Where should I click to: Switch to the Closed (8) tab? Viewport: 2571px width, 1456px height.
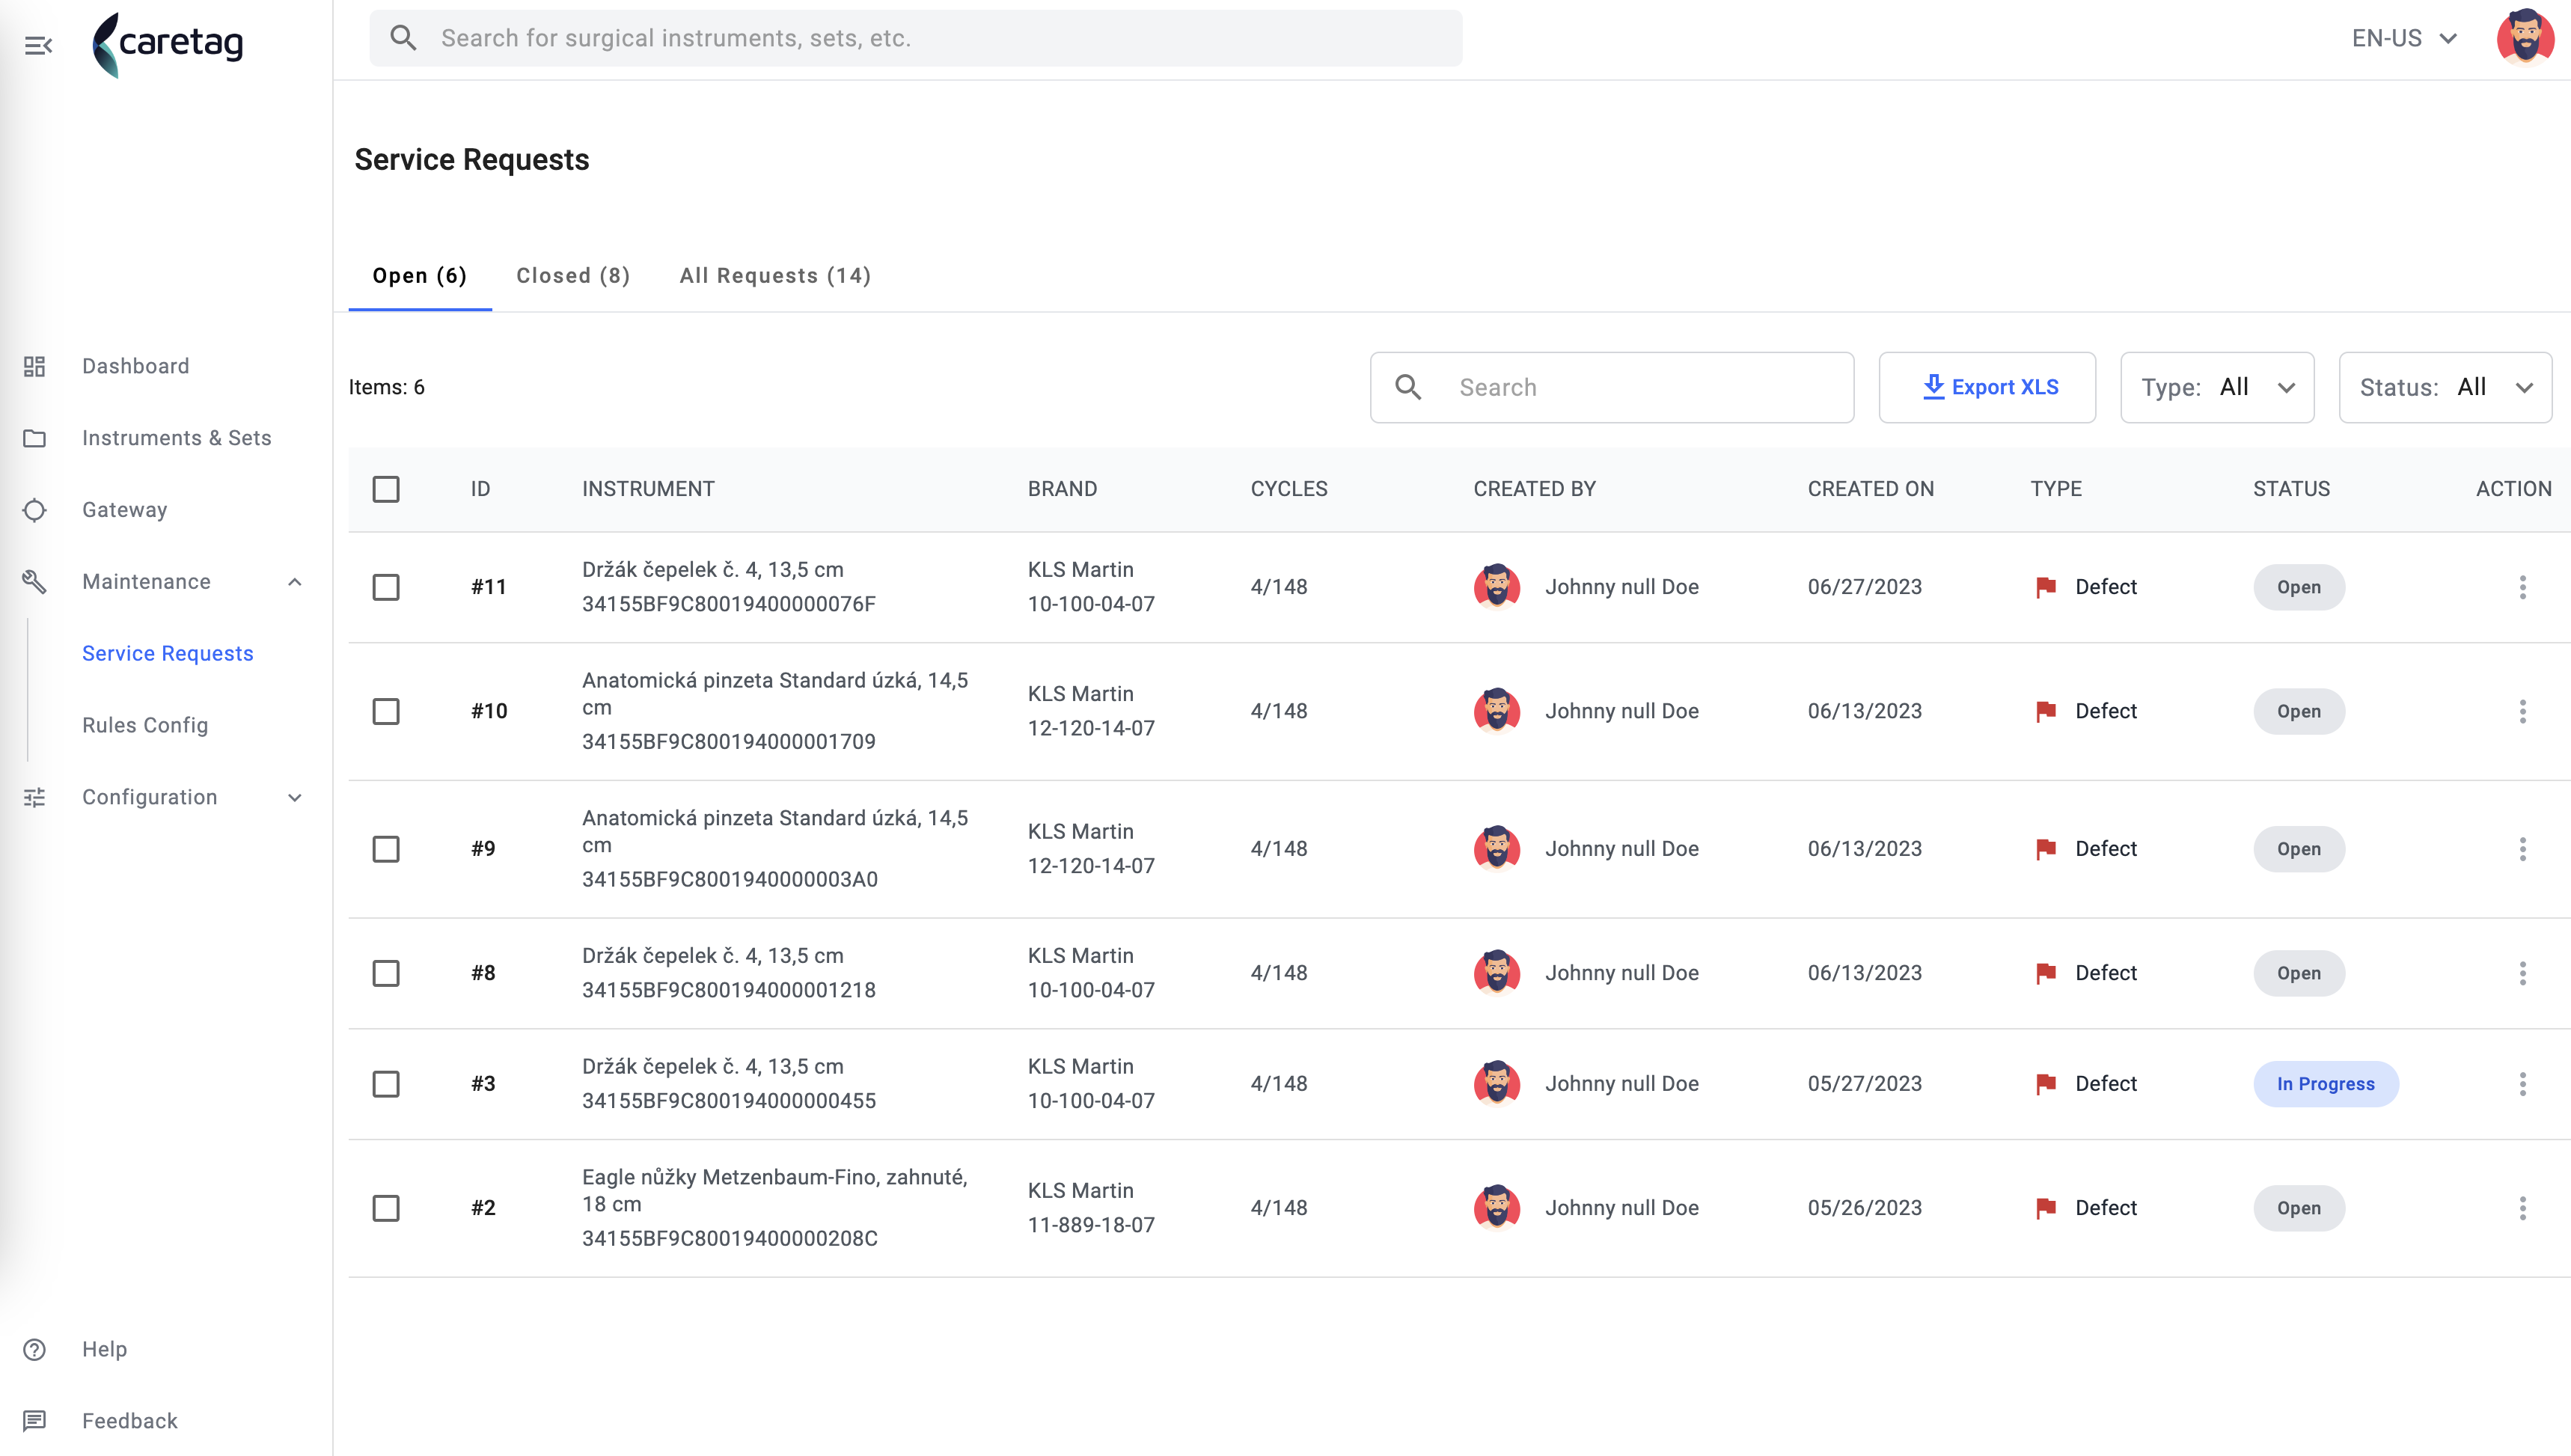pyautogui.click(x=573, y=276)
